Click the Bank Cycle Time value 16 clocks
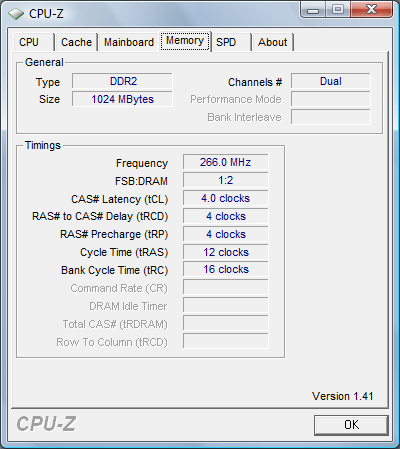The width and height of the screenshot is (400, 449). pyautogui.click(x=226, y=269)
